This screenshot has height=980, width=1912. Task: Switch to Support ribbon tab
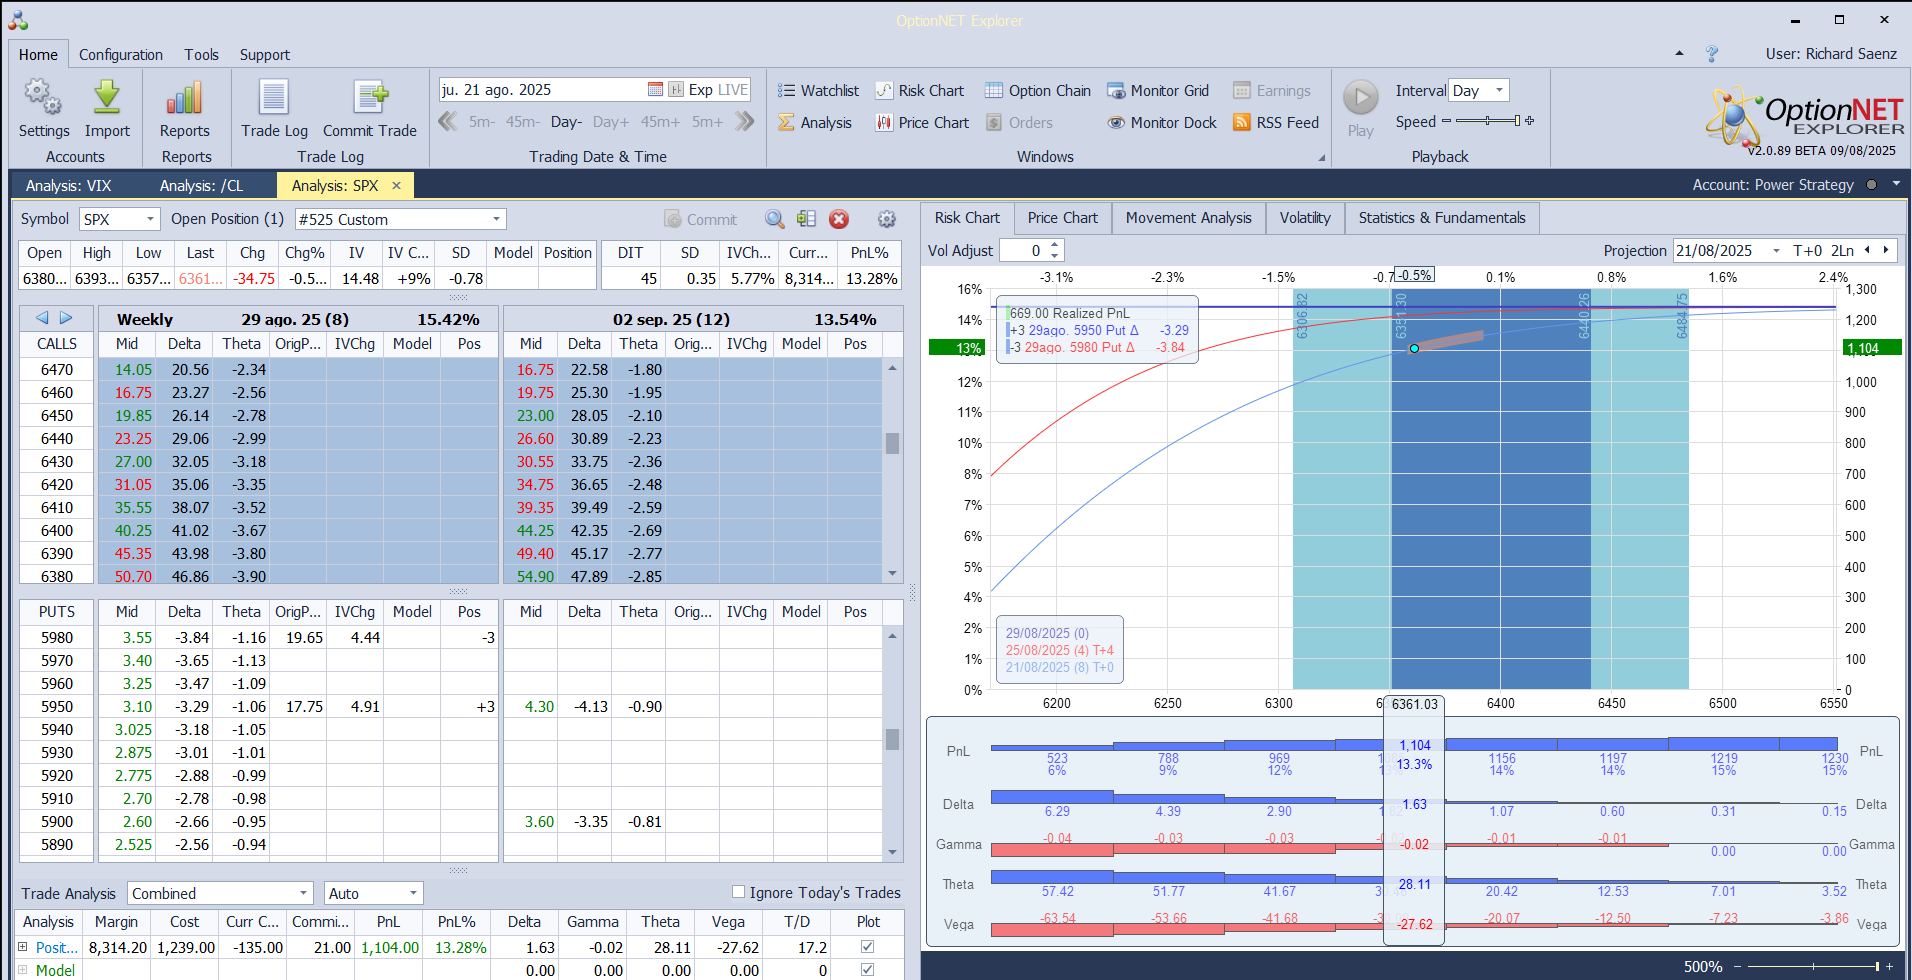[265, 55]
